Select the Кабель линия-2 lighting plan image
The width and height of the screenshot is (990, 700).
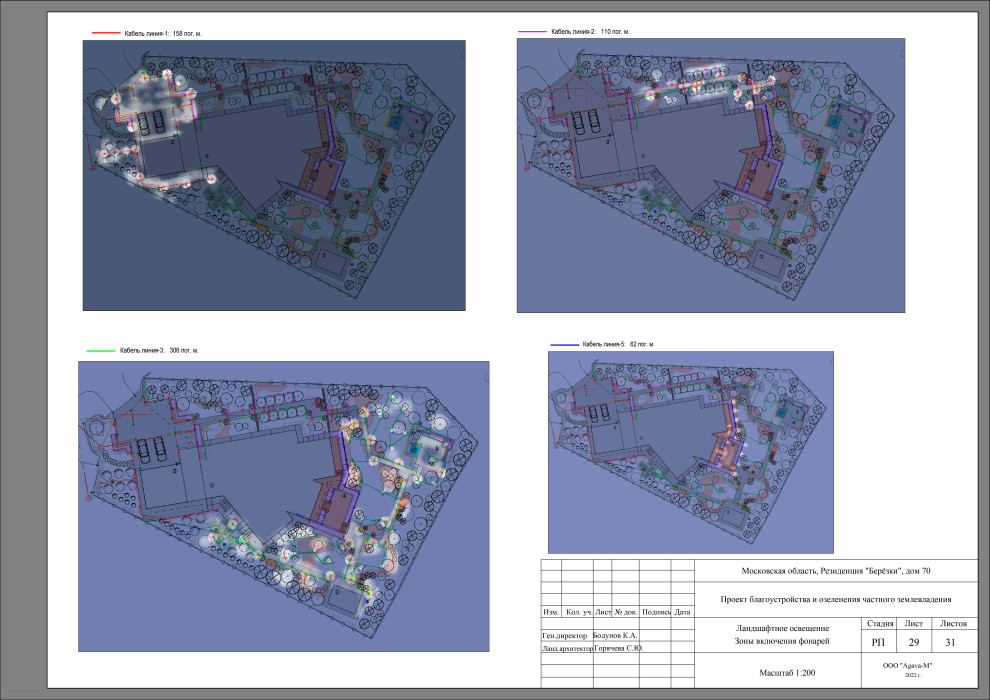pos(711,176)
